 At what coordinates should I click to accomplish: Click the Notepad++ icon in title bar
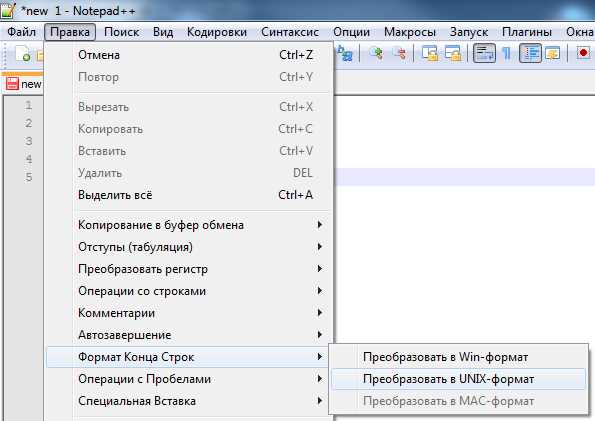pos(8,10)
